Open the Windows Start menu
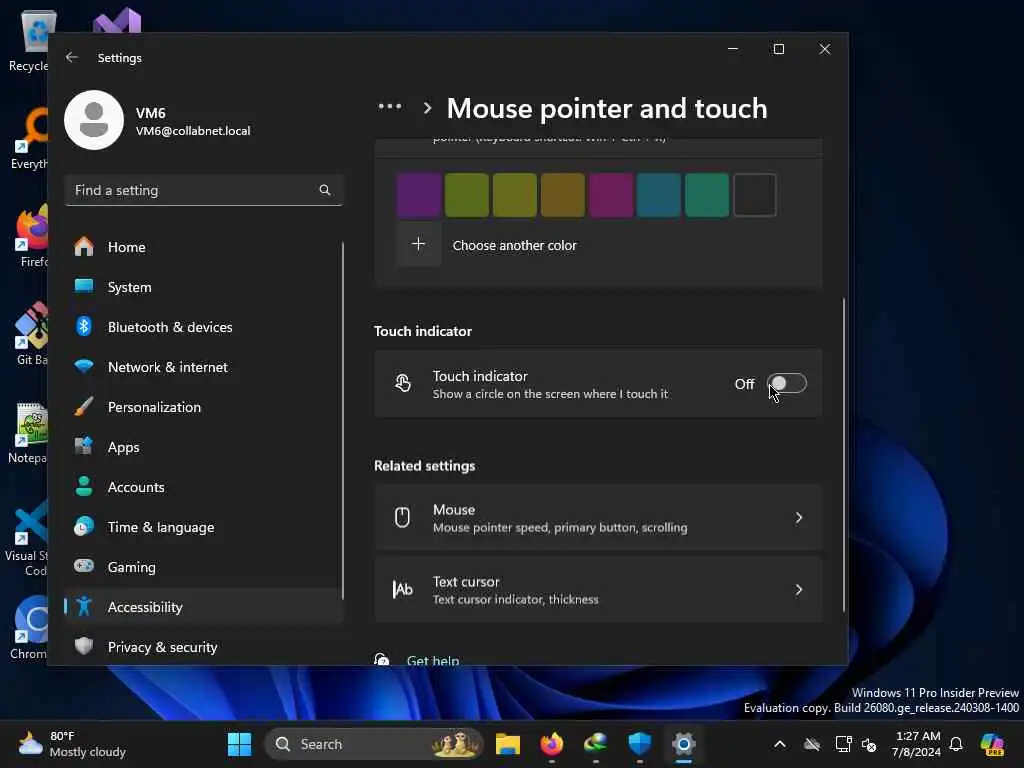Viewport: 1024px width, 768px height. [x=239, y=744]
